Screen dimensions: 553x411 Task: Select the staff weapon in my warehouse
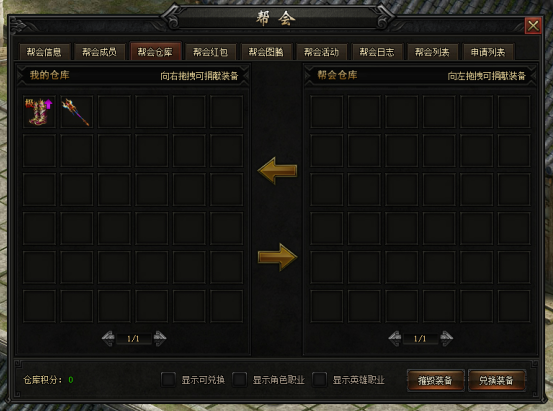click(x=77, y=112)
